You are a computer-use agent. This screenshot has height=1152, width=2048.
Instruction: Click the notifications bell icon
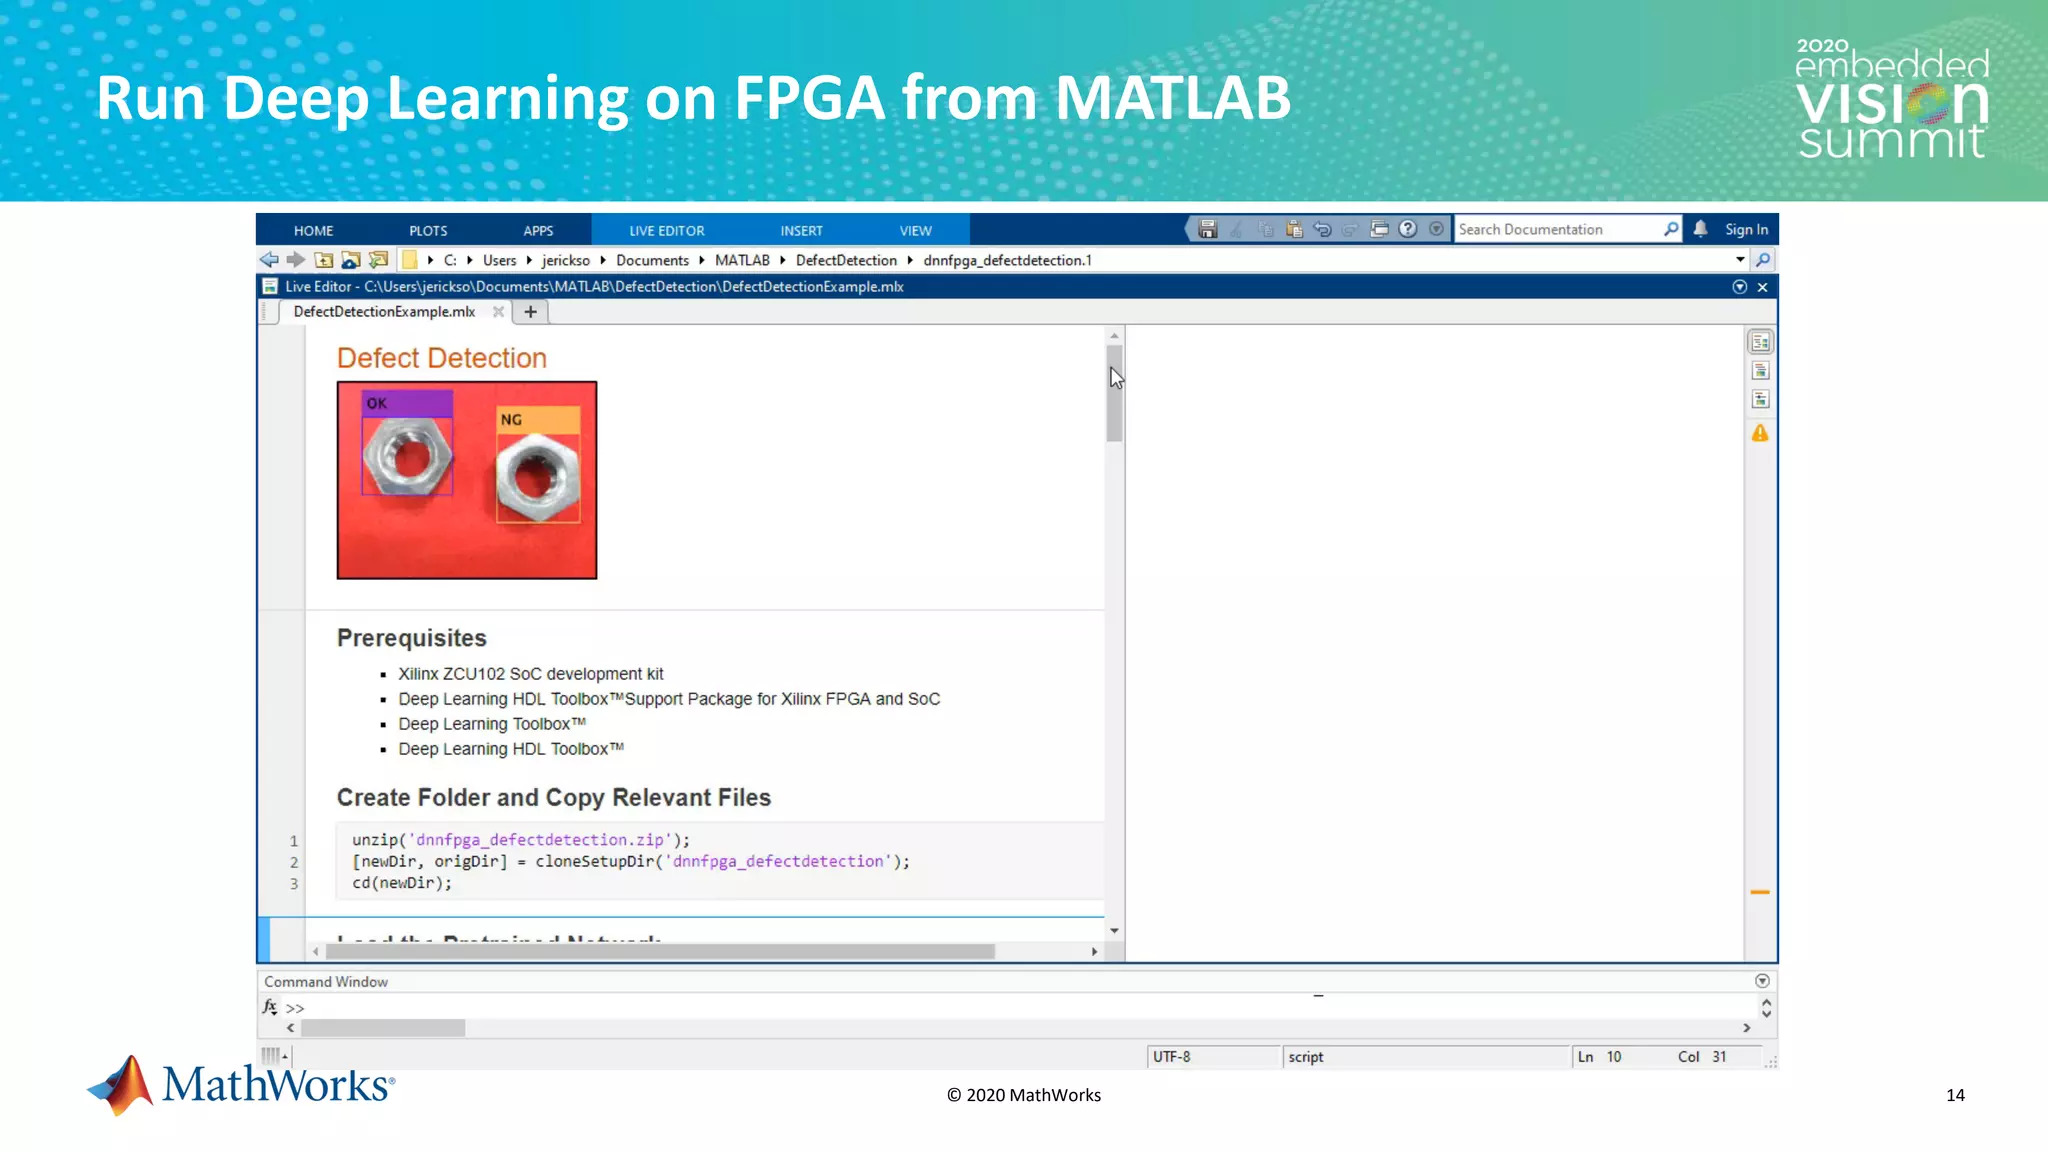[1700, 229]
